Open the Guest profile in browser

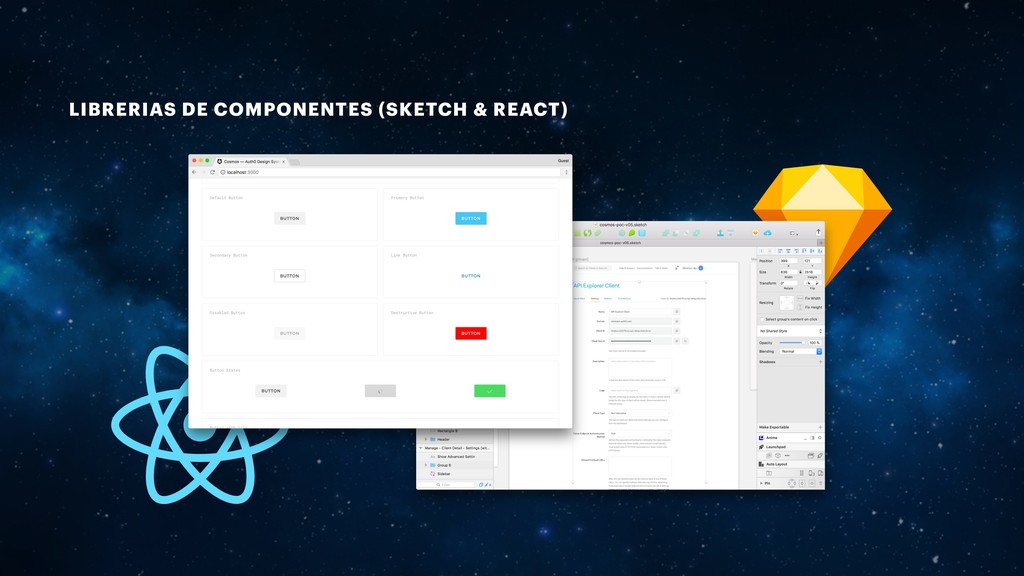(563, 161)
